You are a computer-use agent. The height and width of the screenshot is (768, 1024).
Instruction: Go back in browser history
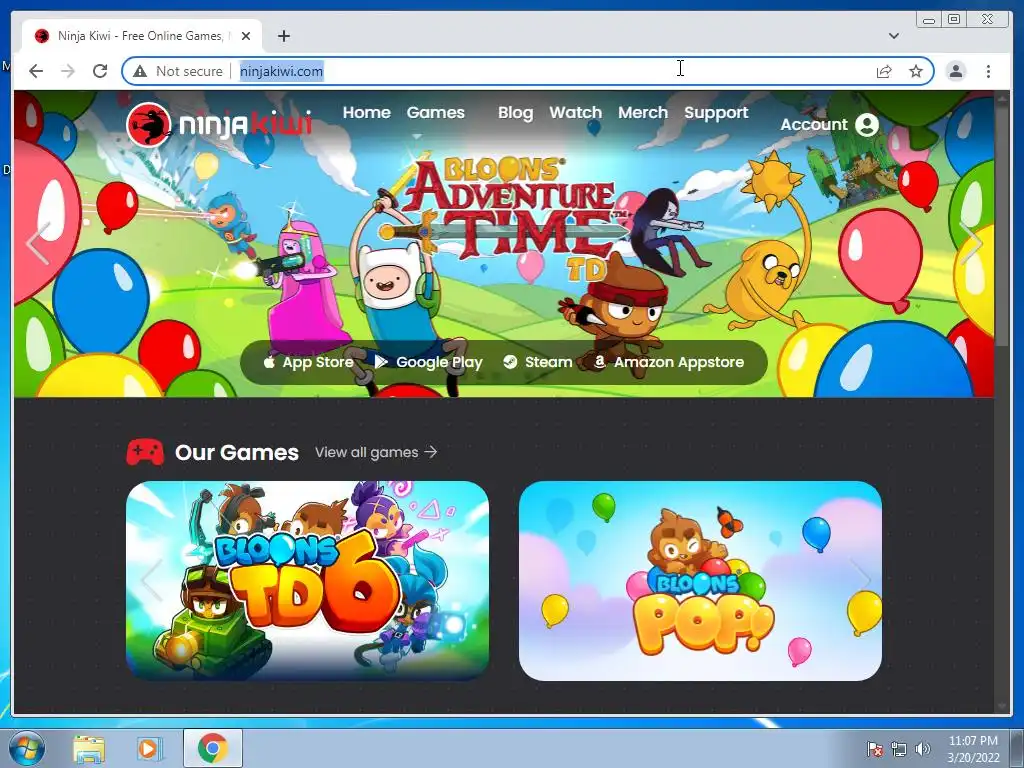click(36, 71)
